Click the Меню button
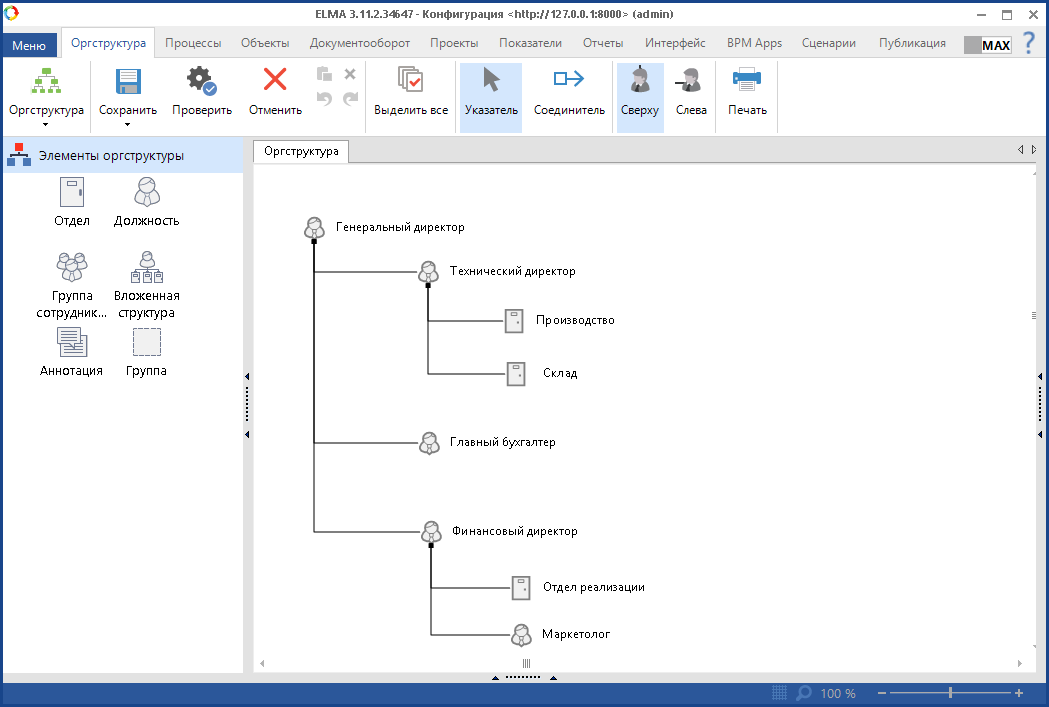1049x707 pixels. click(x=29, y=45)
